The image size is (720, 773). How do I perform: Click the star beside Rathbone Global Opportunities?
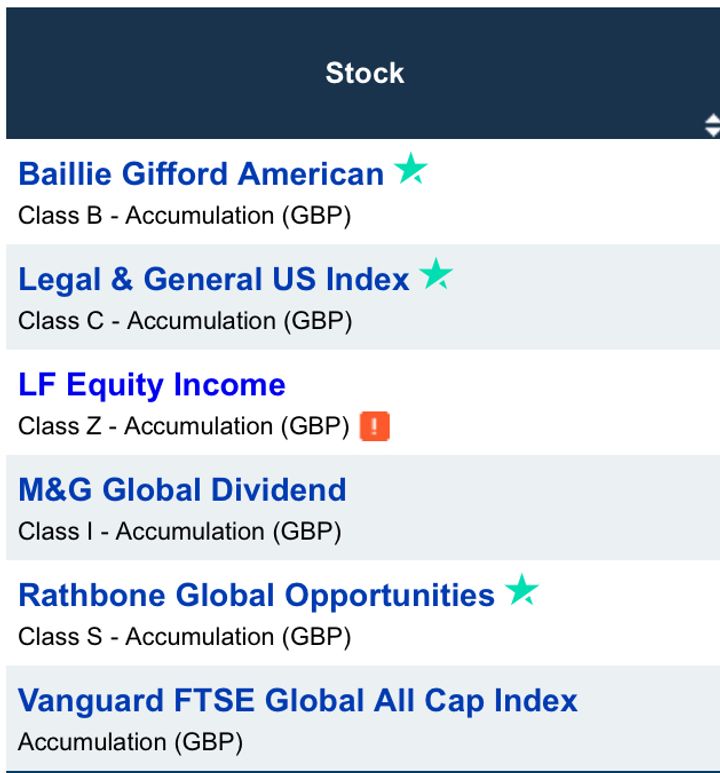coord(521,591)
